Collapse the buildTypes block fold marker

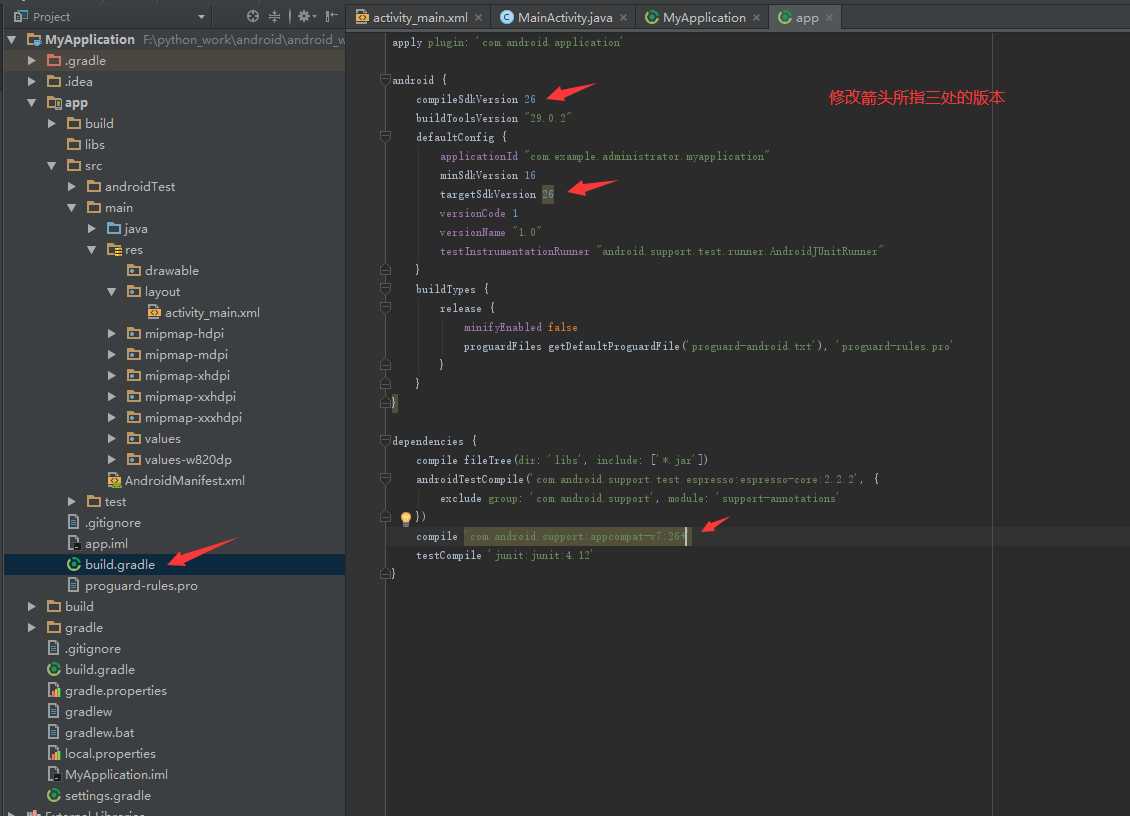click(x=386, y=288)
